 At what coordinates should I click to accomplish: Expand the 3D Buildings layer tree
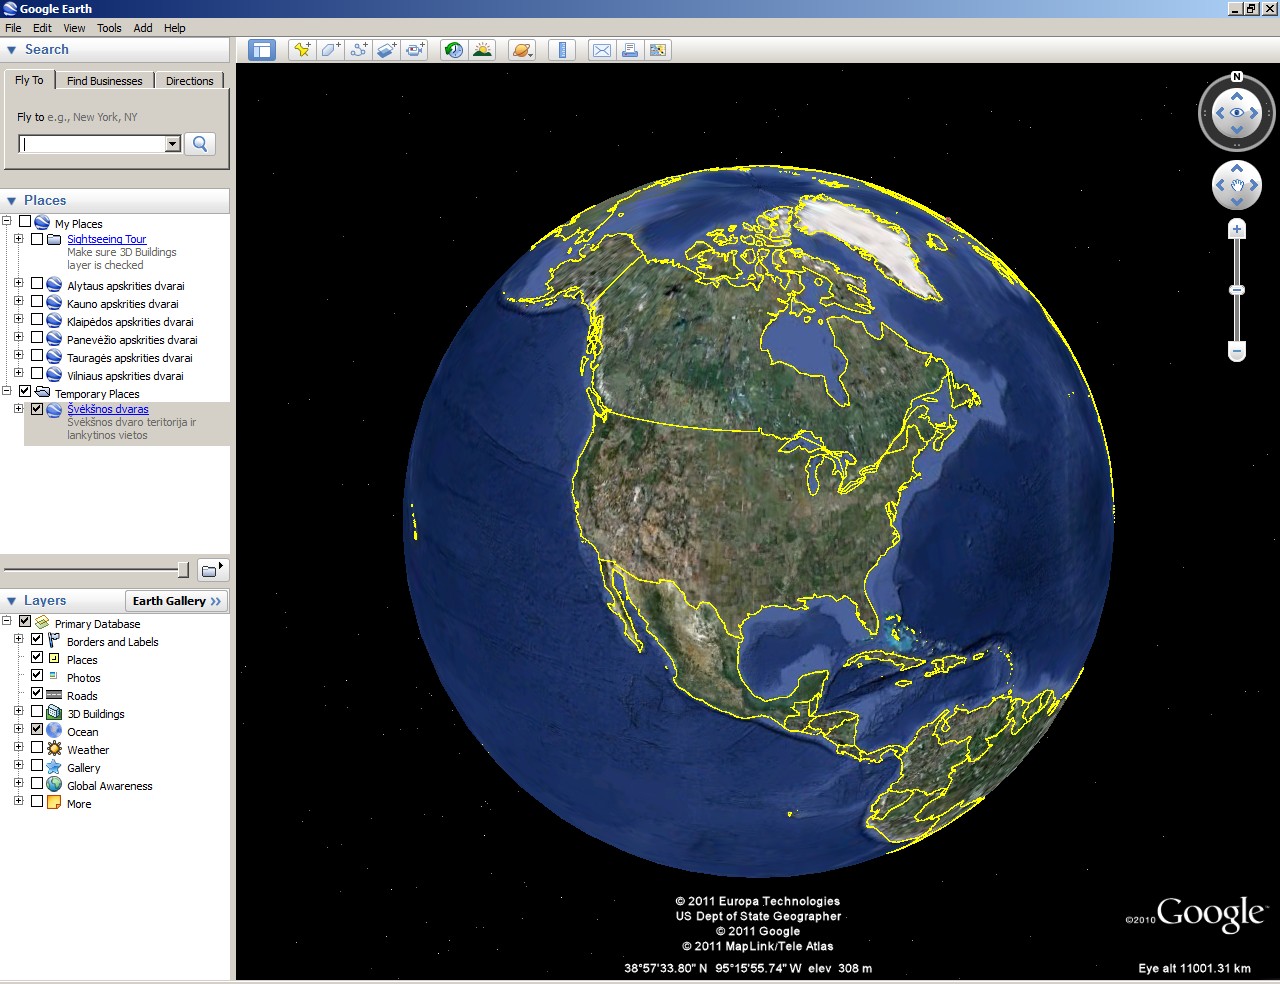coord(18,712)
